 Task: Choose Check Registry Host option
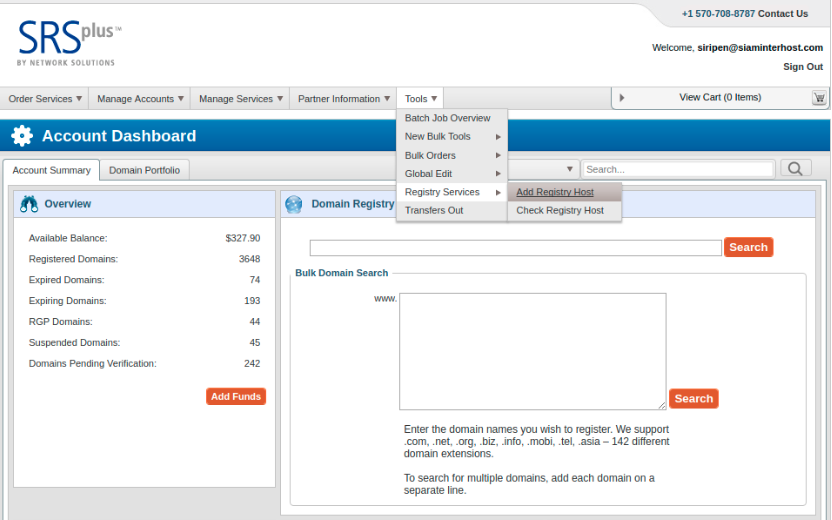559,211
